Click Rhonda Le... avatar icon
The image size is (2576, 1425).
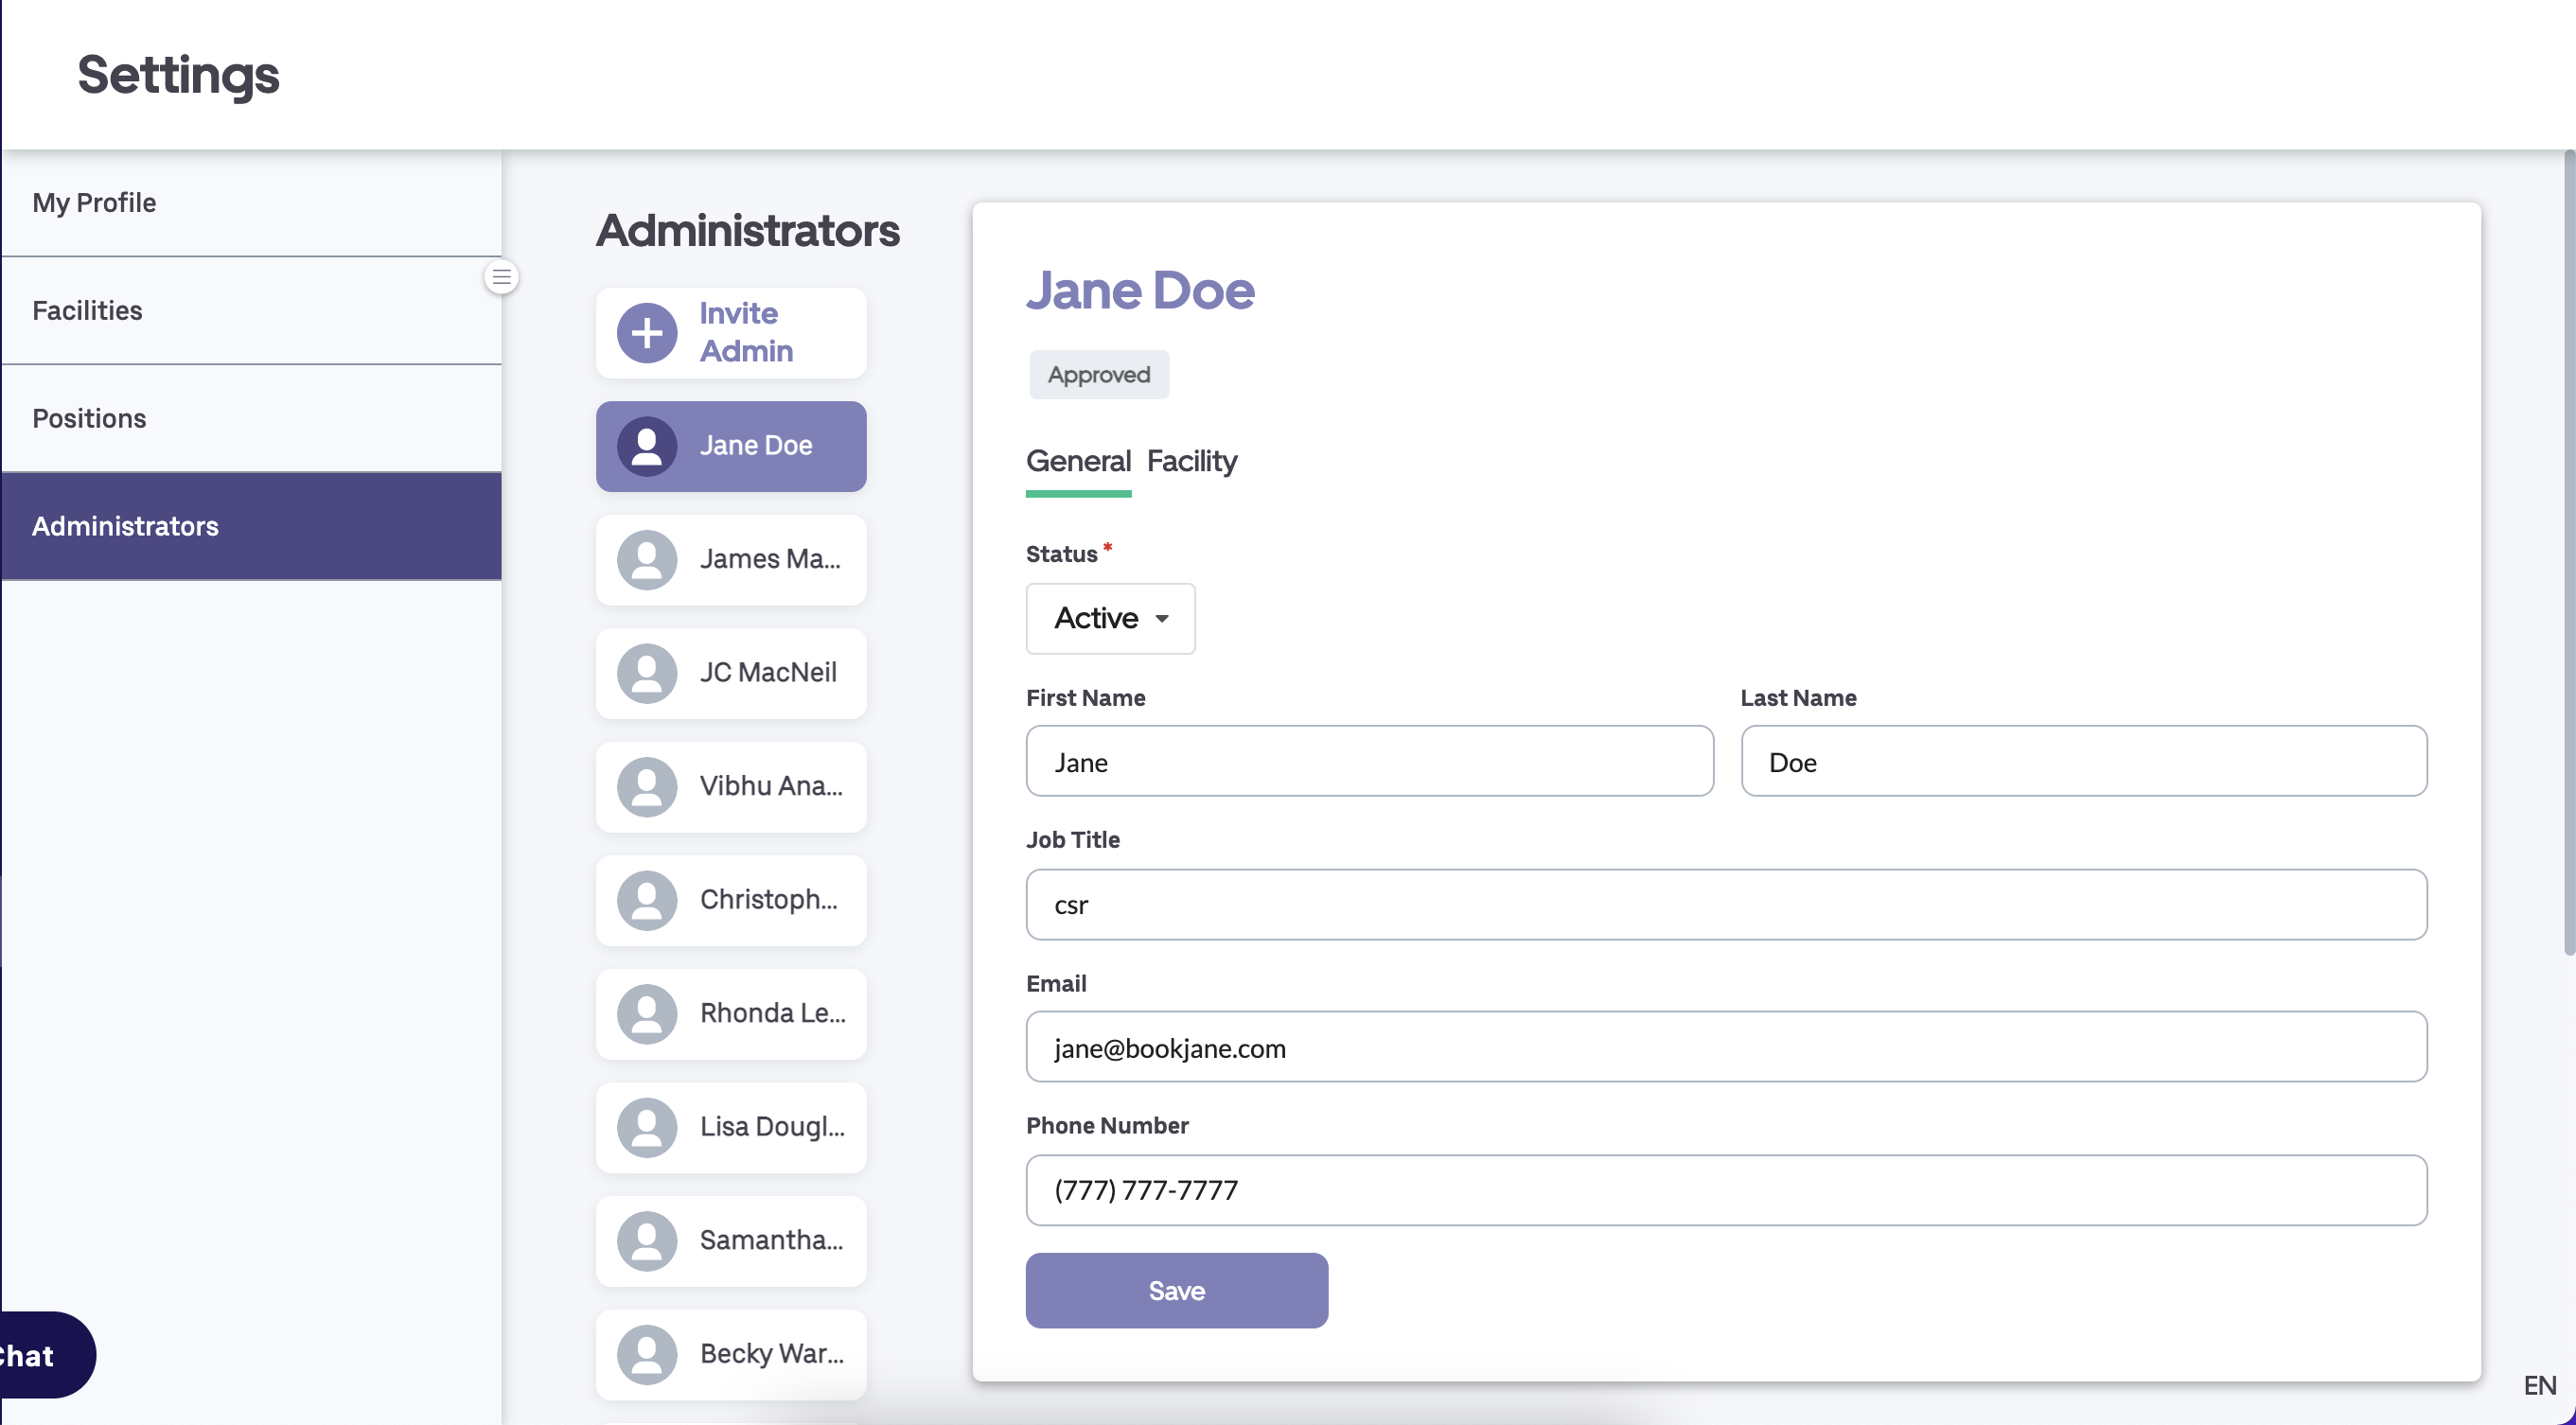coord(646,1014)
